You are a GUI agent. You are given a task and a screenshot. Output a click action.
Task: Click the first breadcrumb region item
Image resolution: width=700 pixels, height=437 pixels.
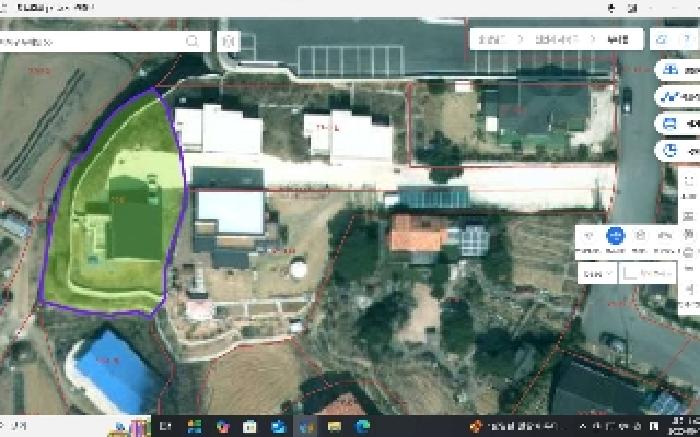491,39
